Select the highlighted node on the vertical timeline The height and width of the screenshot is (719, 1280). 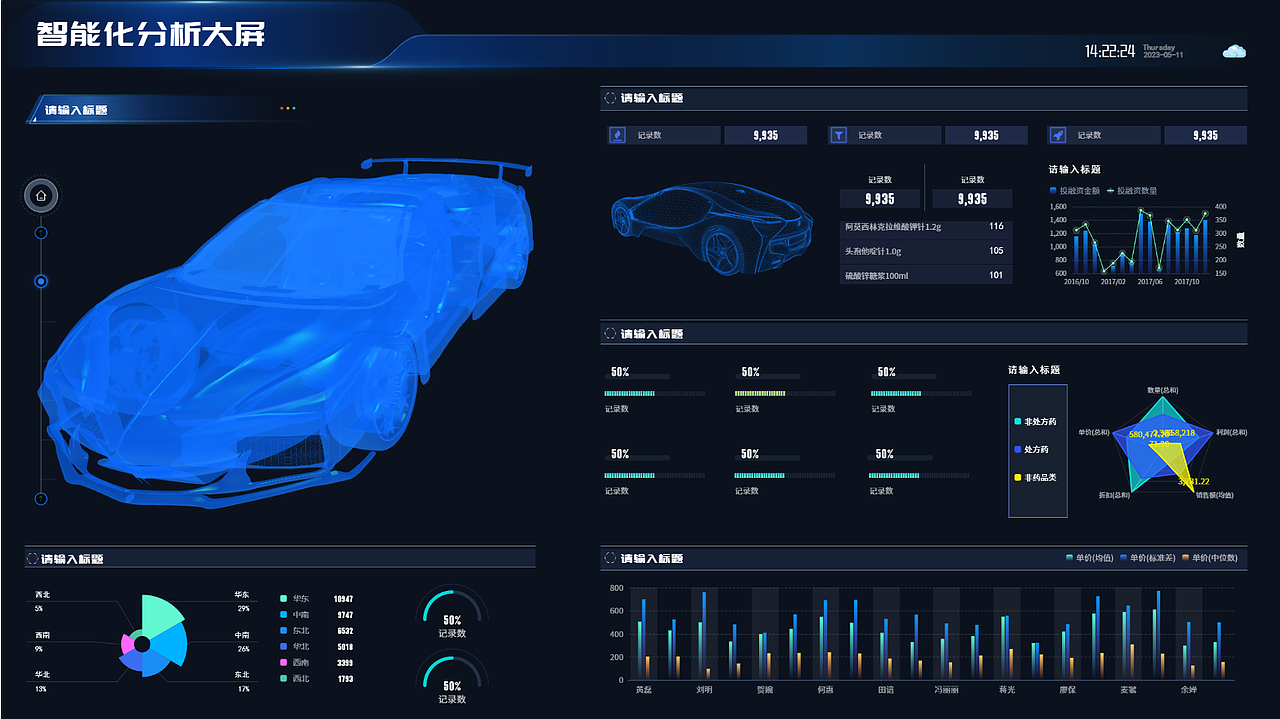(x=41, y=282)
